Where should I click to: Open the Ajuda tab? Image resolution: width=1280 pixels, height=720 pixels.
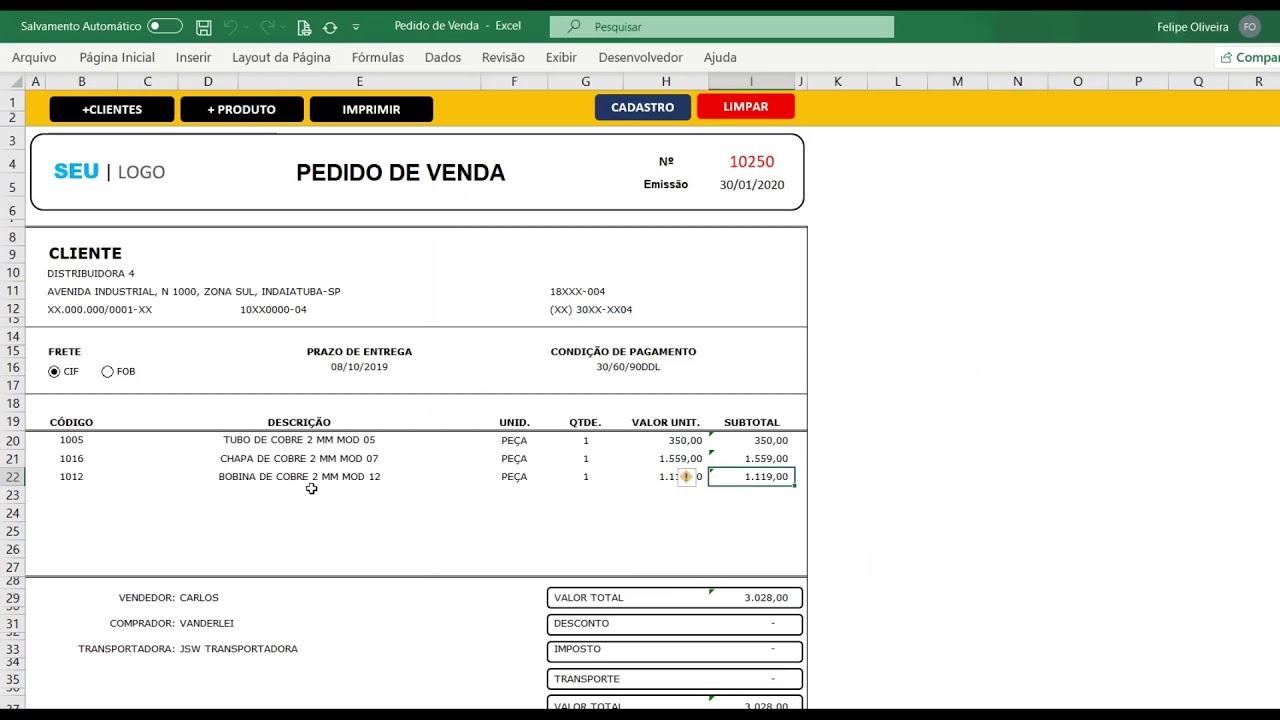tap(720, 58)
